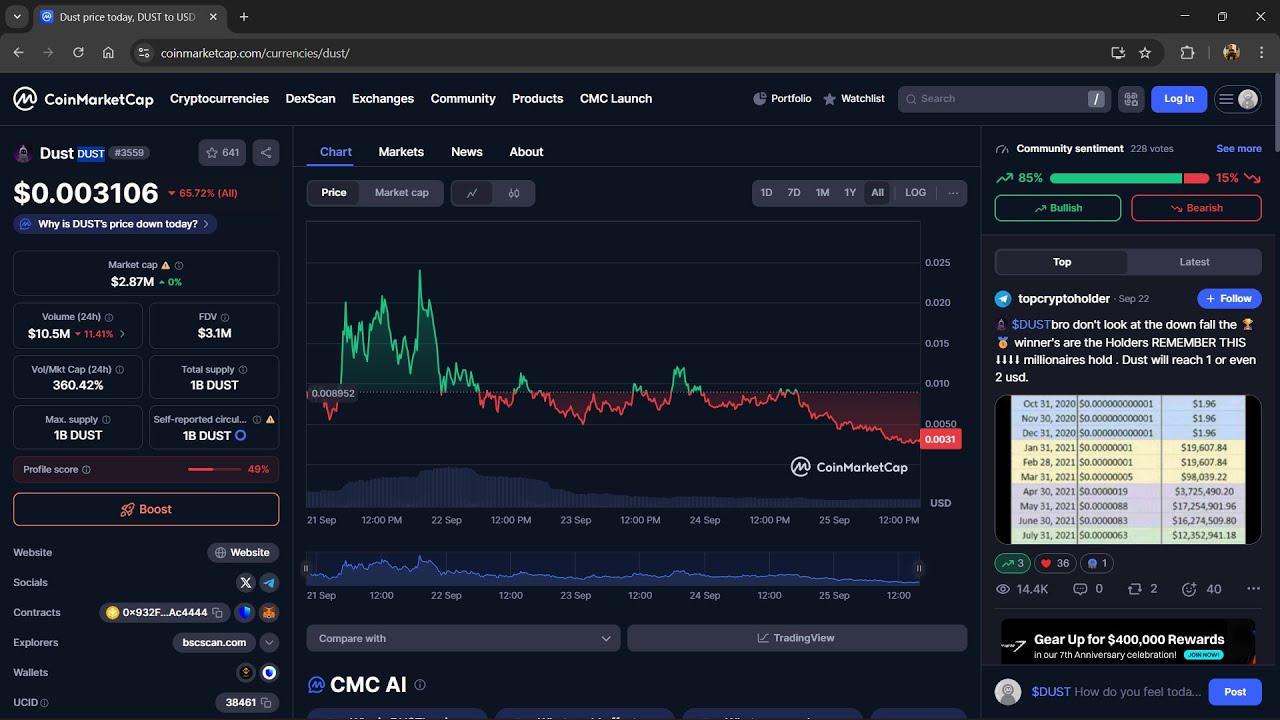The width and height of the screenshot is (1280, 720).
Task: Switch community feed to Latest
Action: [1194, 262]
